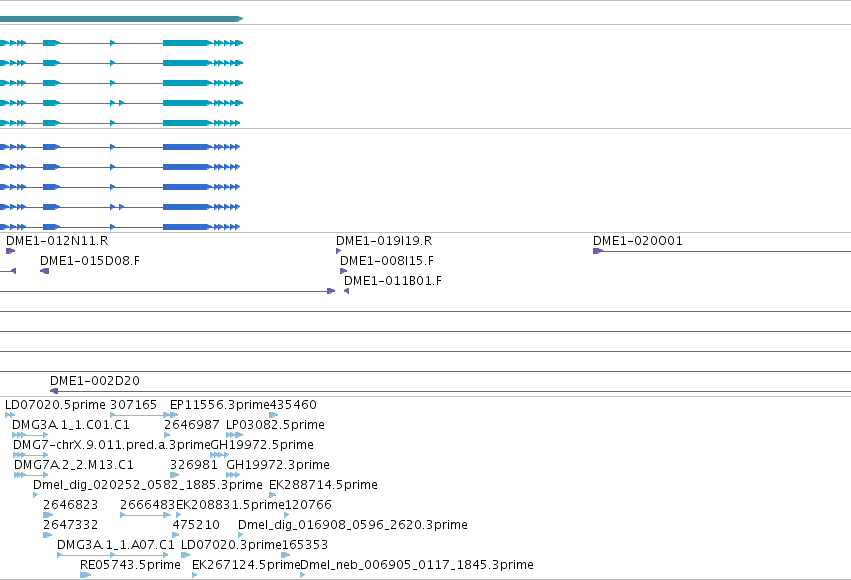Select the blue arrow glyph under 165353
The image size is (851, 580).
pyautogui.click(x=286, y=555)
